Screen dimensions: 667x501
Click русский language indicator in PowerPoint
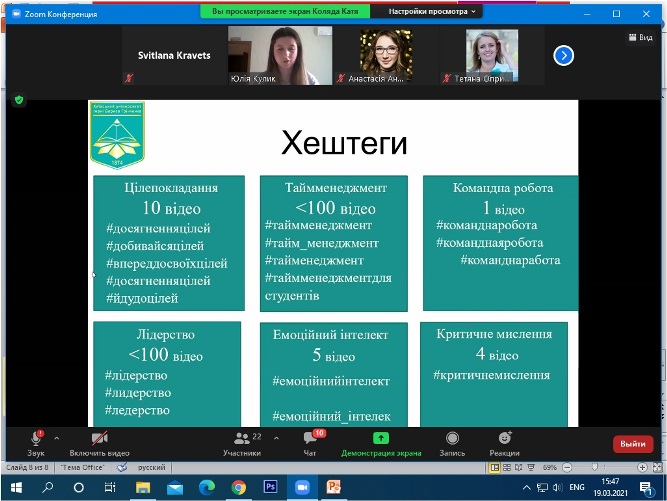tap(151, 467)
